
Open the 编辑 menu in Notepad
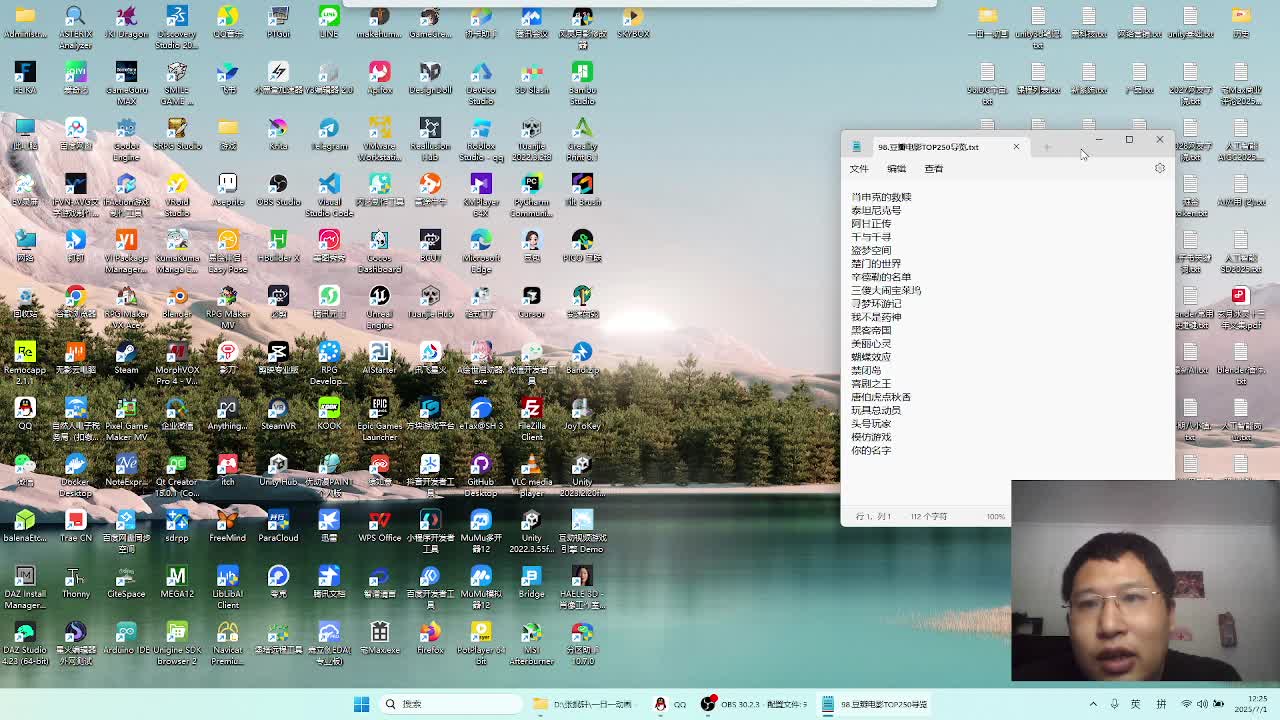(x=896, y=169)
